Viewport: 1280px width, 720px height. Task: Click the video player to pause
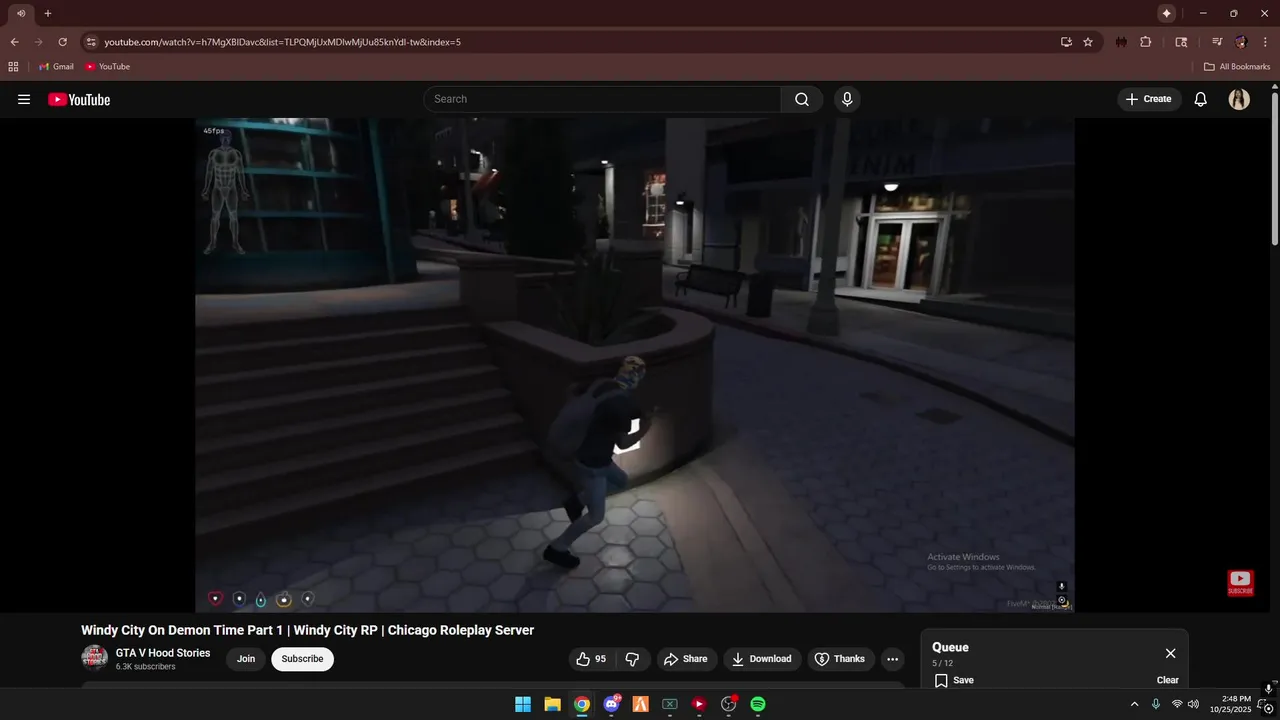[635, 365]
